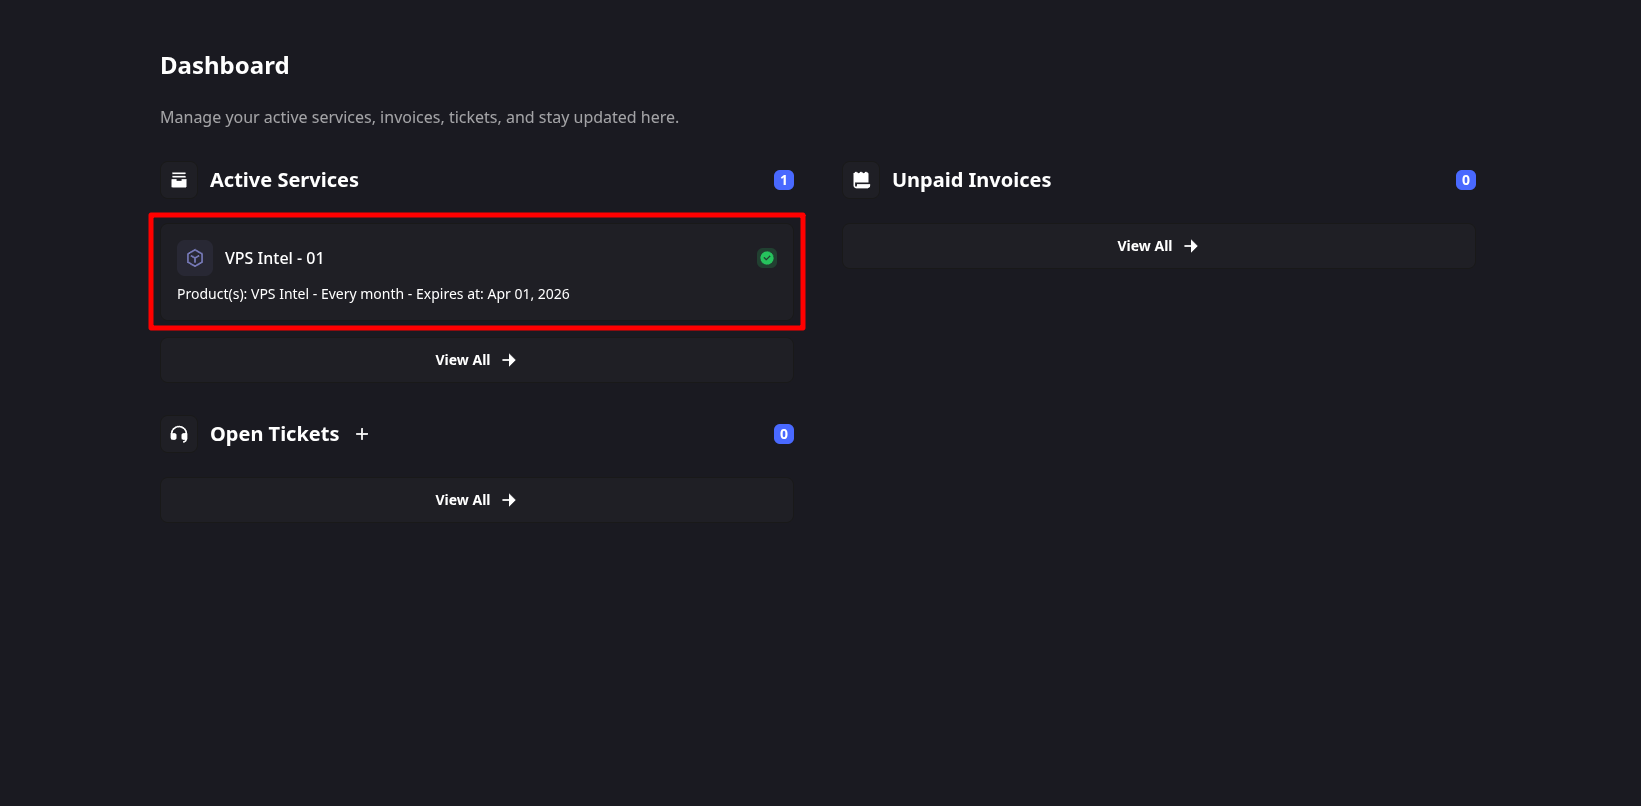The image size is (1641, 806).
Task: Open View All under Open Tickets
Action: (x=476, y=499)
